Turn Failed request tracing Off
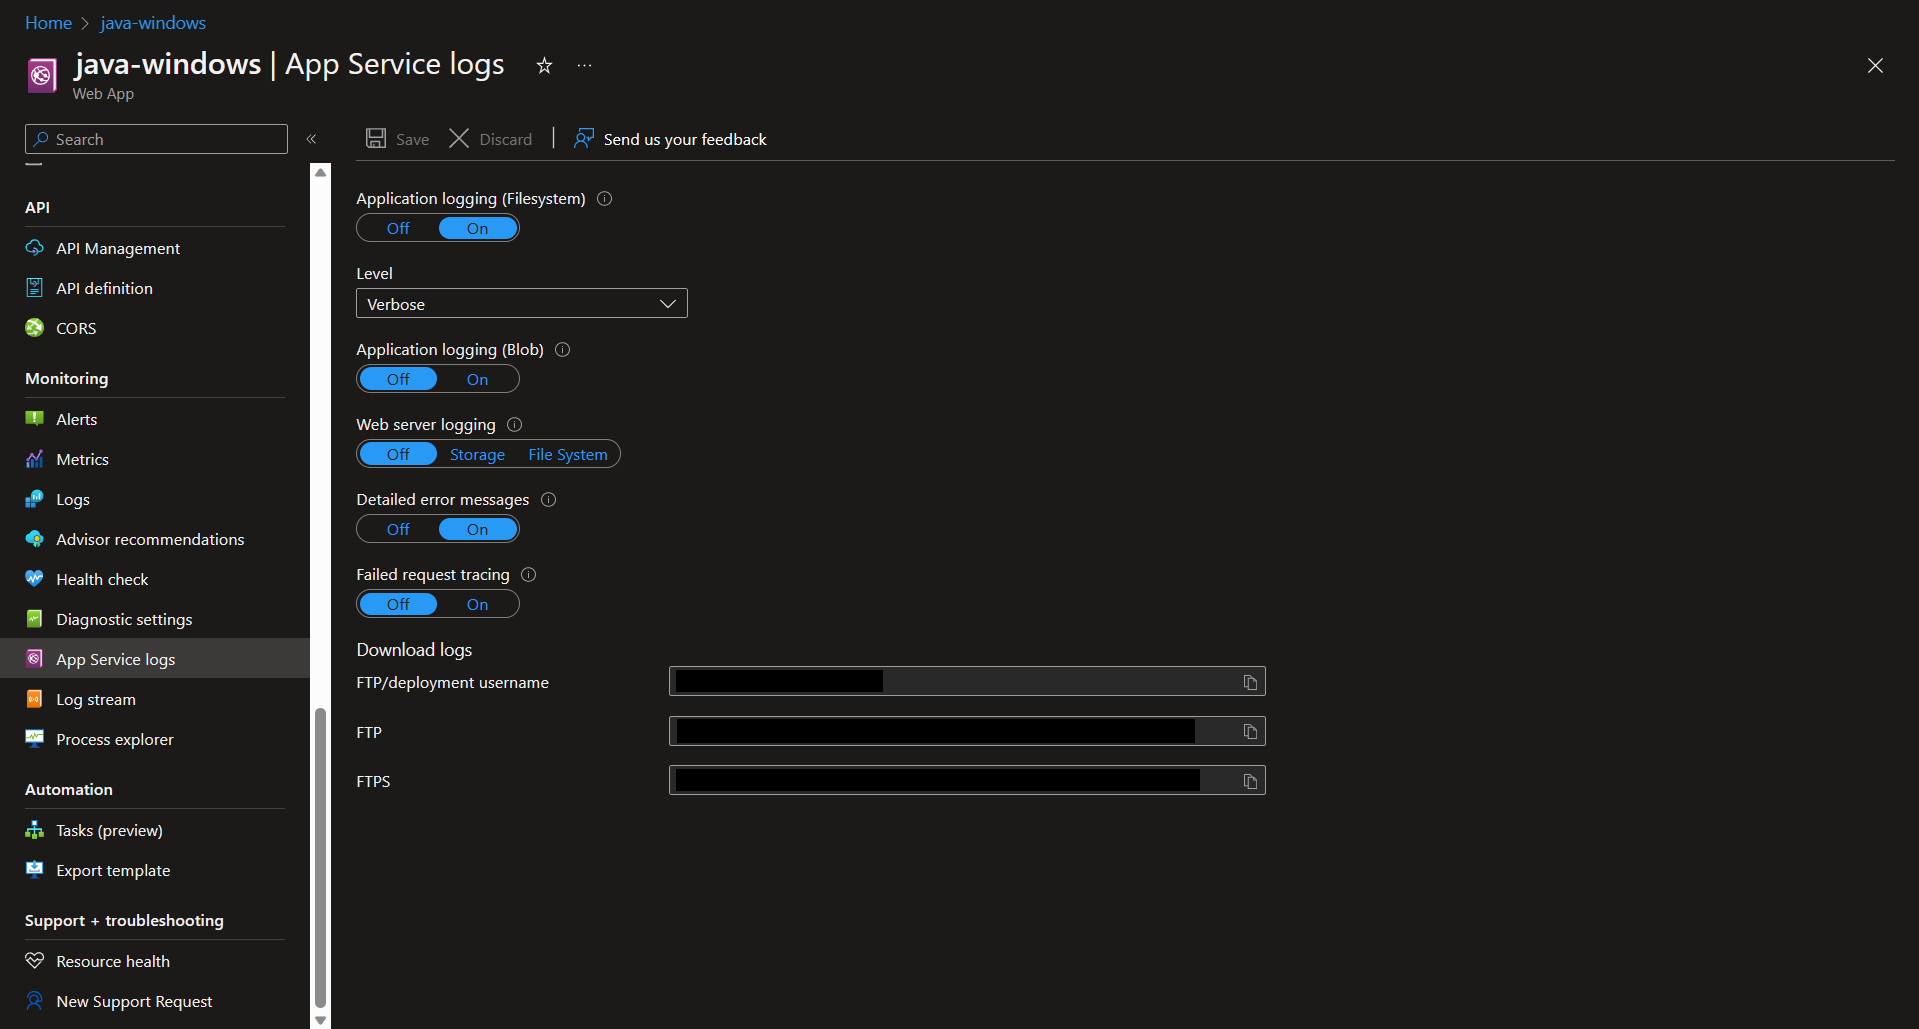Image resolution: width=1919 pixels, height=1029 pixels. pos(398,604)
